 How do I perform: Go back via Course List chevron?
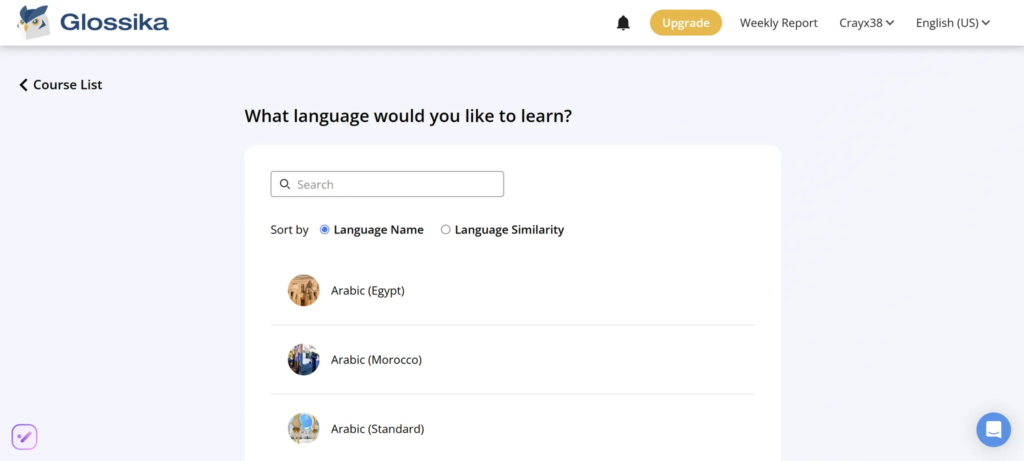(x=24, y=85)
